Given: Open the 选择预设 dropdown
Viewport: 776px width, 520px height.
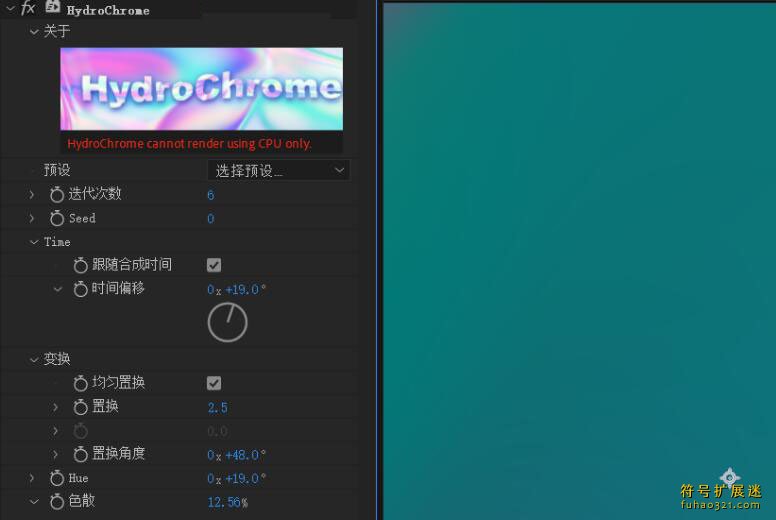Looking at the screenshot, I should [x=279, y=171].
